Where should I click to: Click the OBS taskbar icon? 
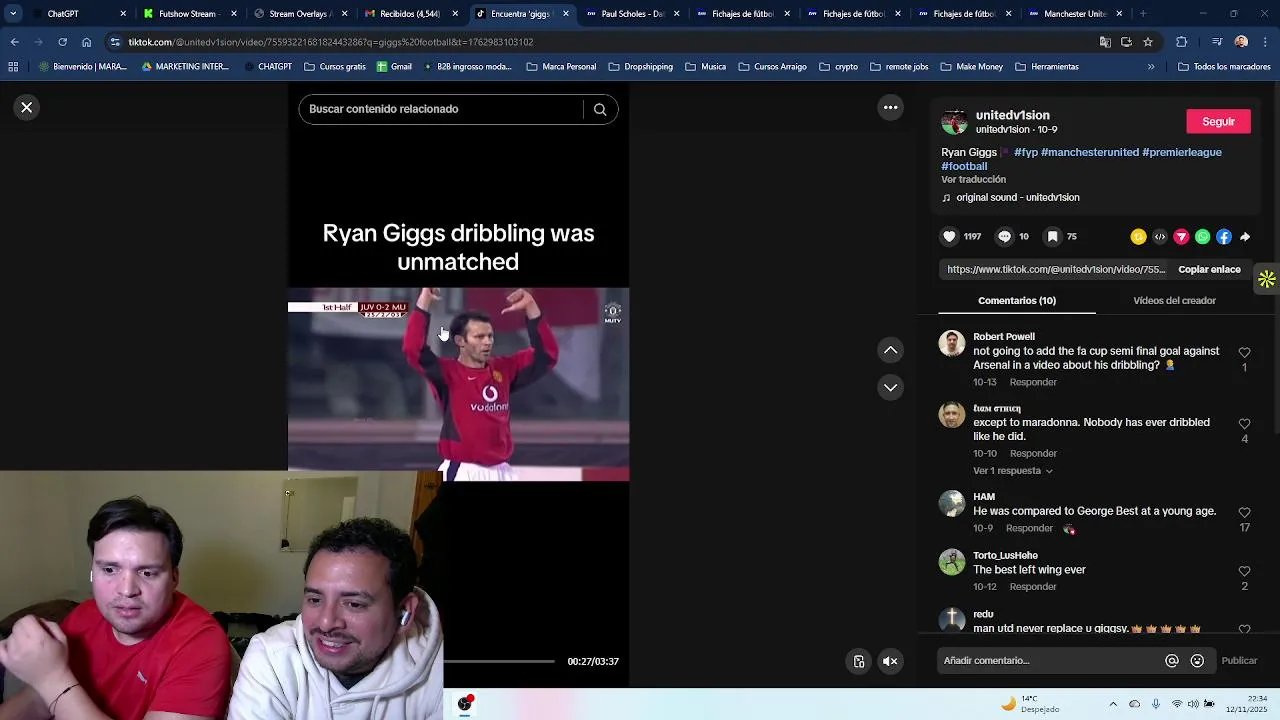[x=465, y=704]
